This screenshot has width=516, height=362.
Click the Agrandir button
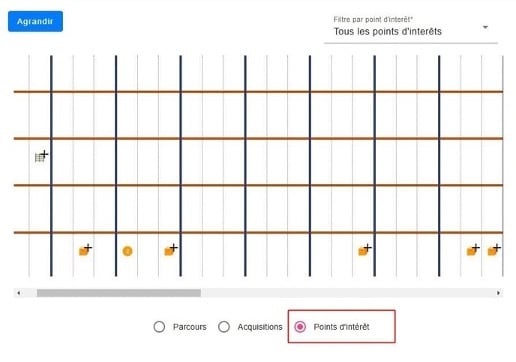tap(35, 21)
